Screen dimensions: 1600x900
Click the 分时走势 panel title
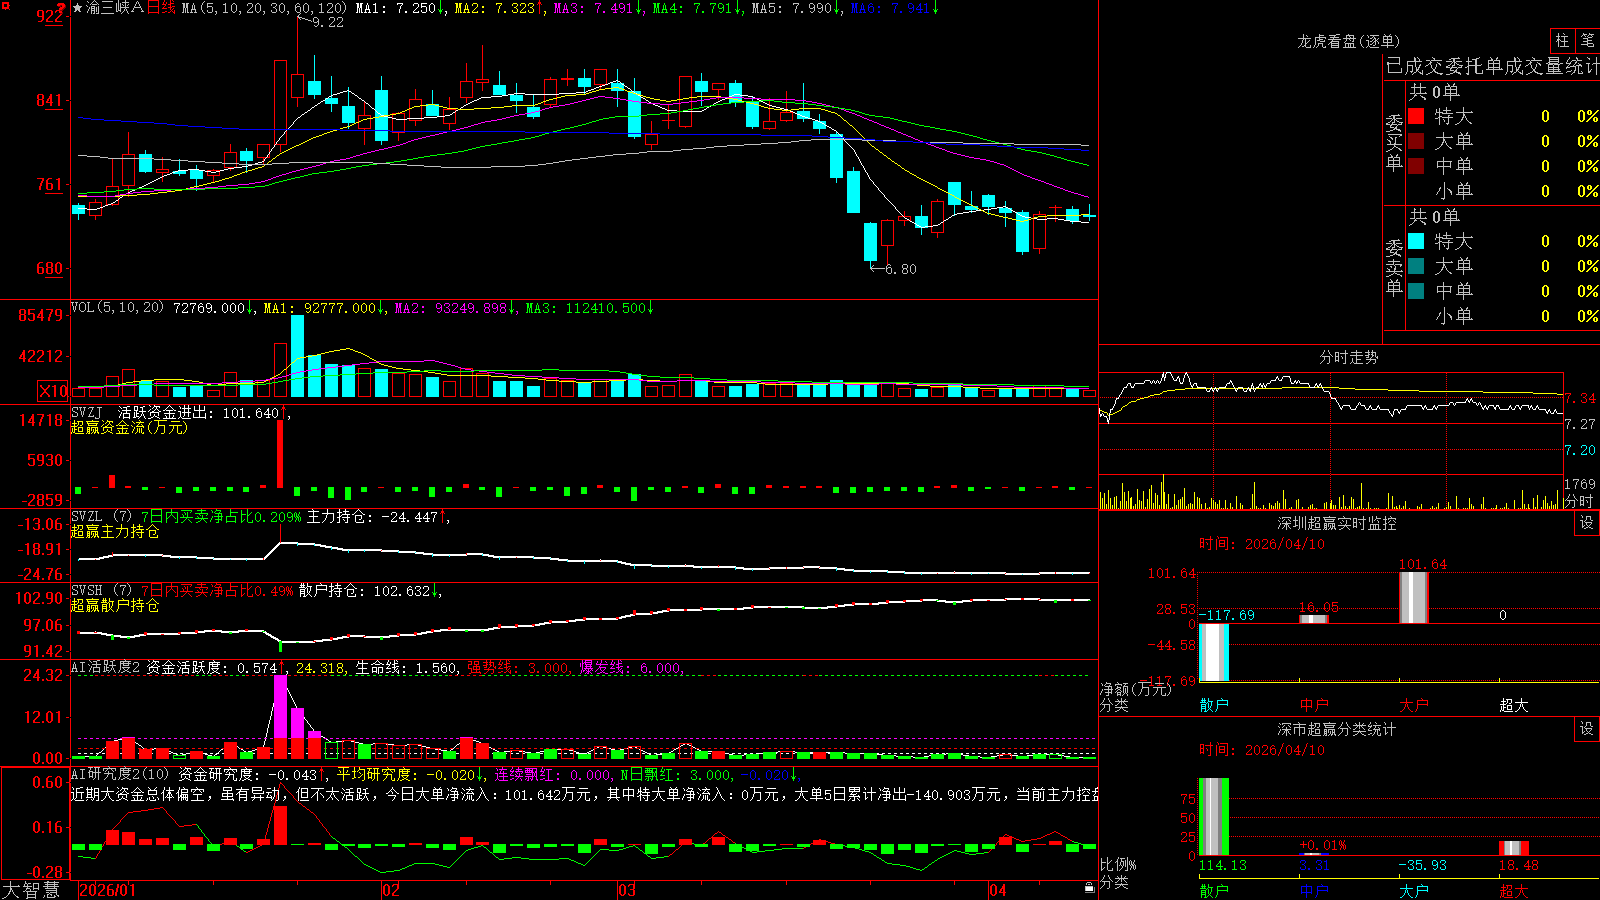1349,357
